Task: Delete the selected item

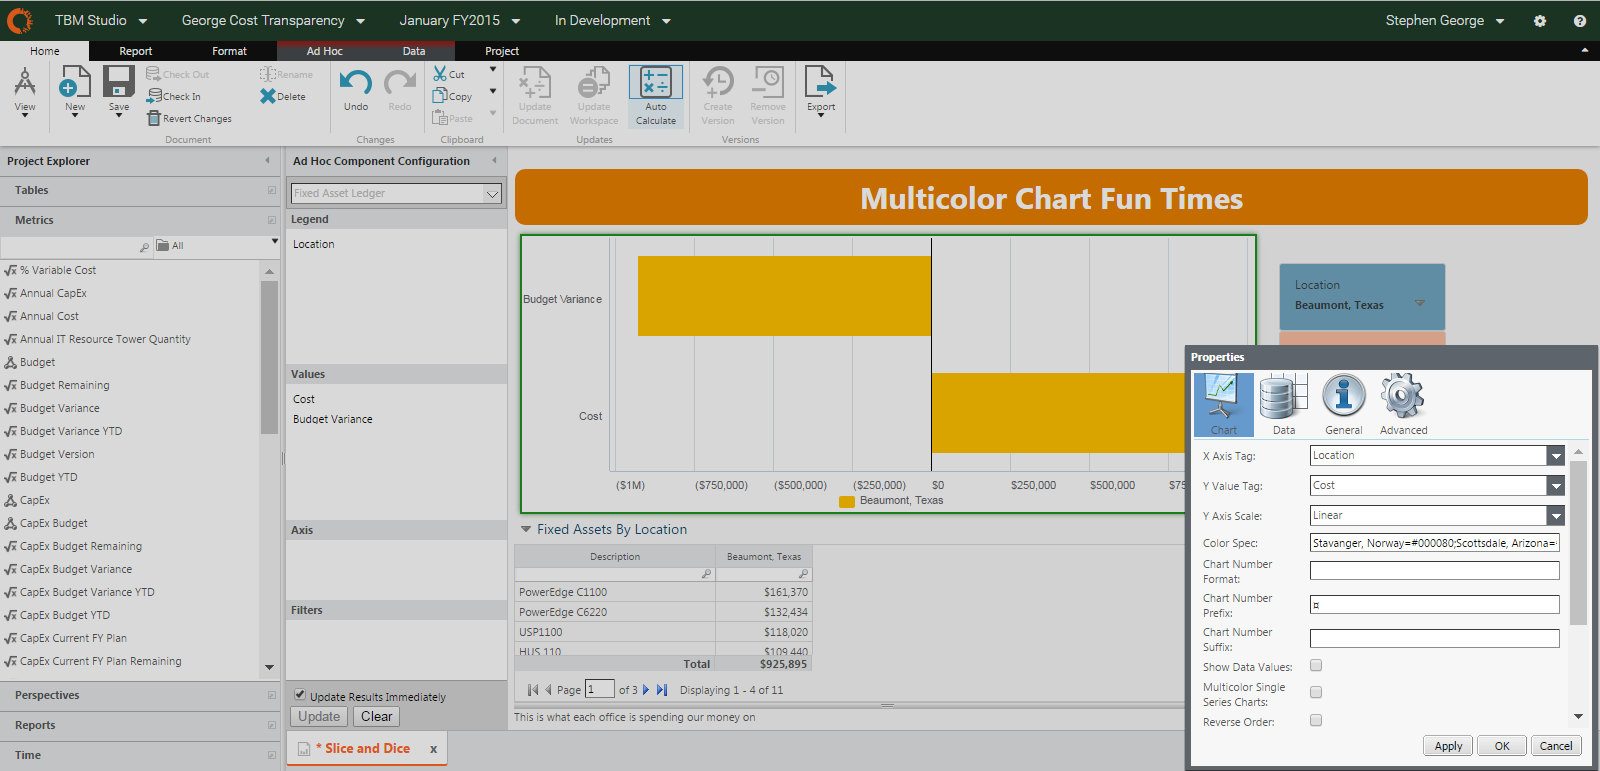Action: click(x=283, y=96)
